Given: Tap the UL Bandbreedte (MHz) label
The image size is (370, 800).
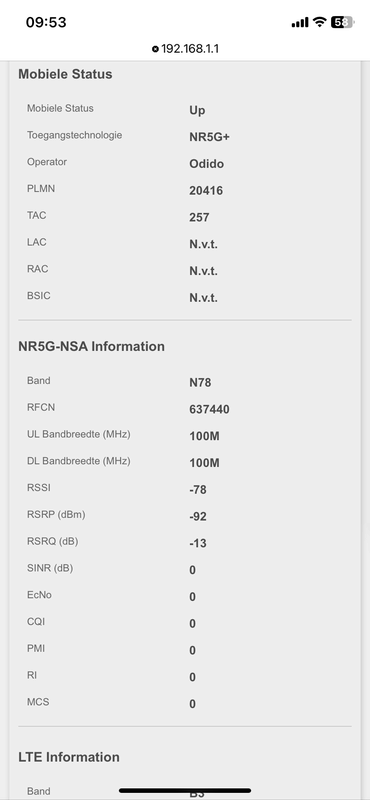Looking at the screenshot, I should pos(79,434).
